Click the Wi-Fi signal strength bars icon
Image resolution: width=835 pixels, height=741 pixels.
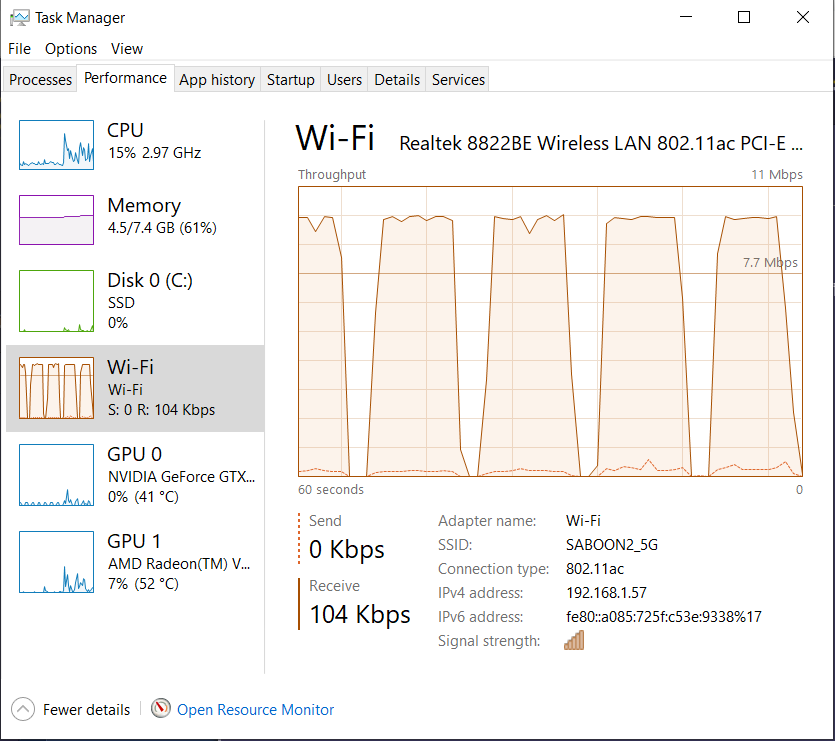[x=574, y=641]
